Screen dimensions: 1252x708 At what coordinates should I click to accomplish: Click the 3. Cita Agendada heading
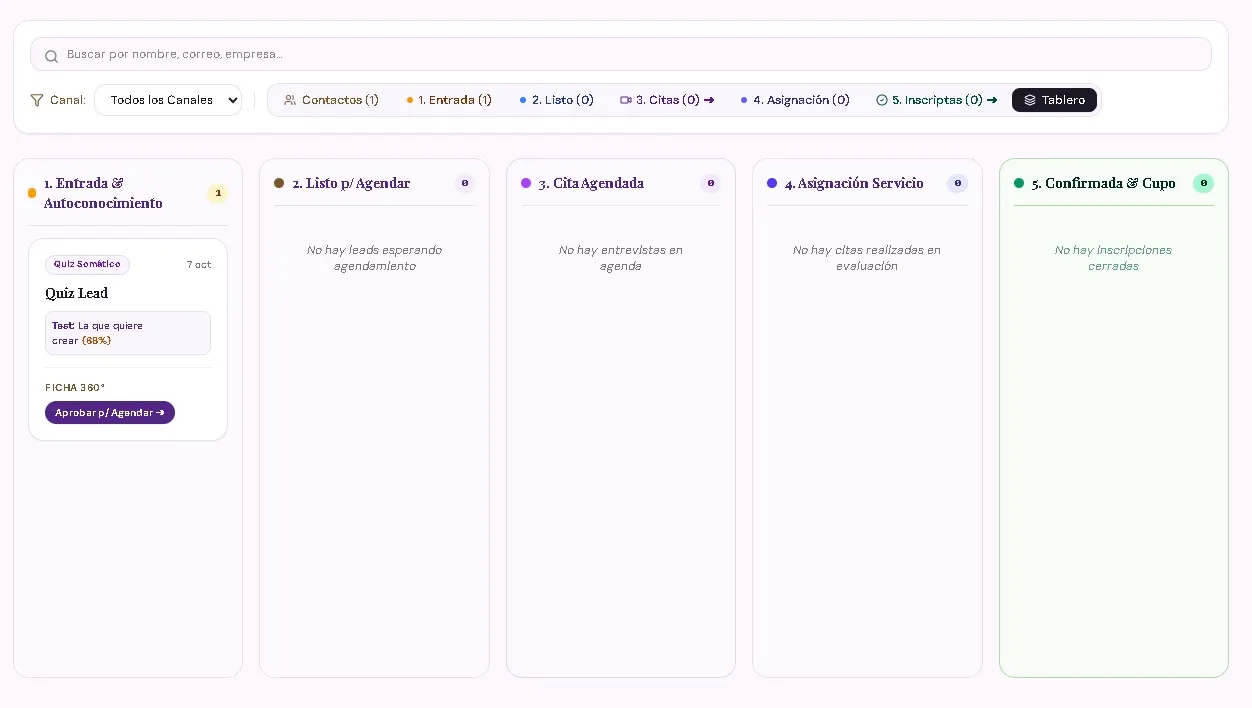coord(591,183)
